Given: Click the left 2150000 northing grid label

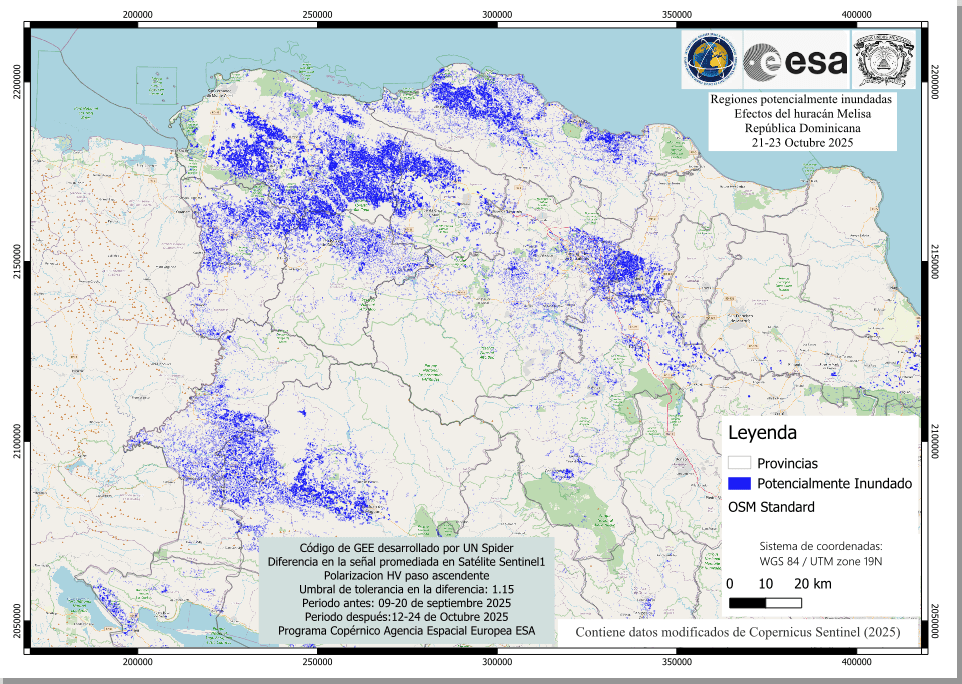Looking at the screenshot, I should (13, 262).
